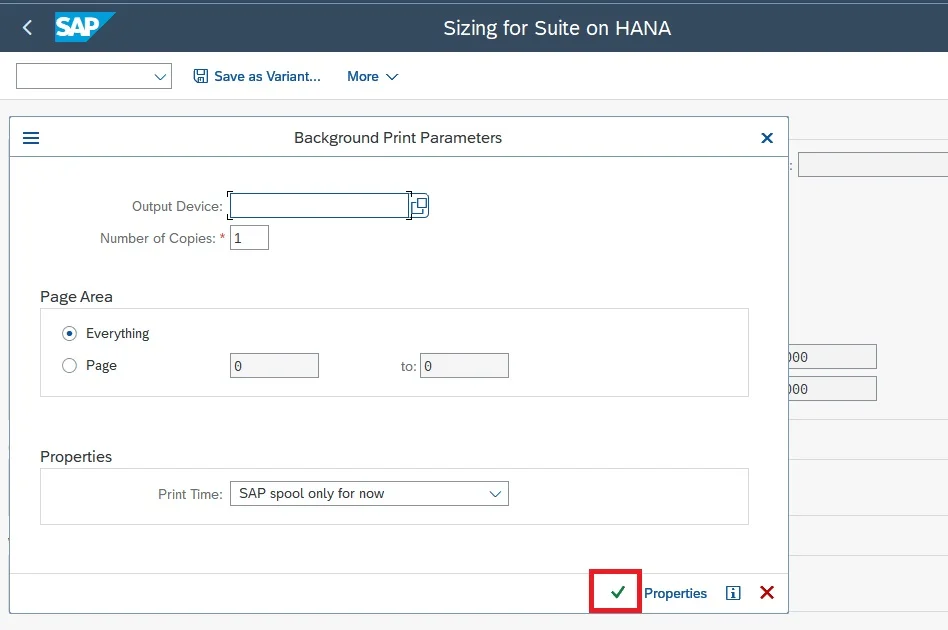
Task: Cancel with the red X button
Action: click(x=767, y=593)
